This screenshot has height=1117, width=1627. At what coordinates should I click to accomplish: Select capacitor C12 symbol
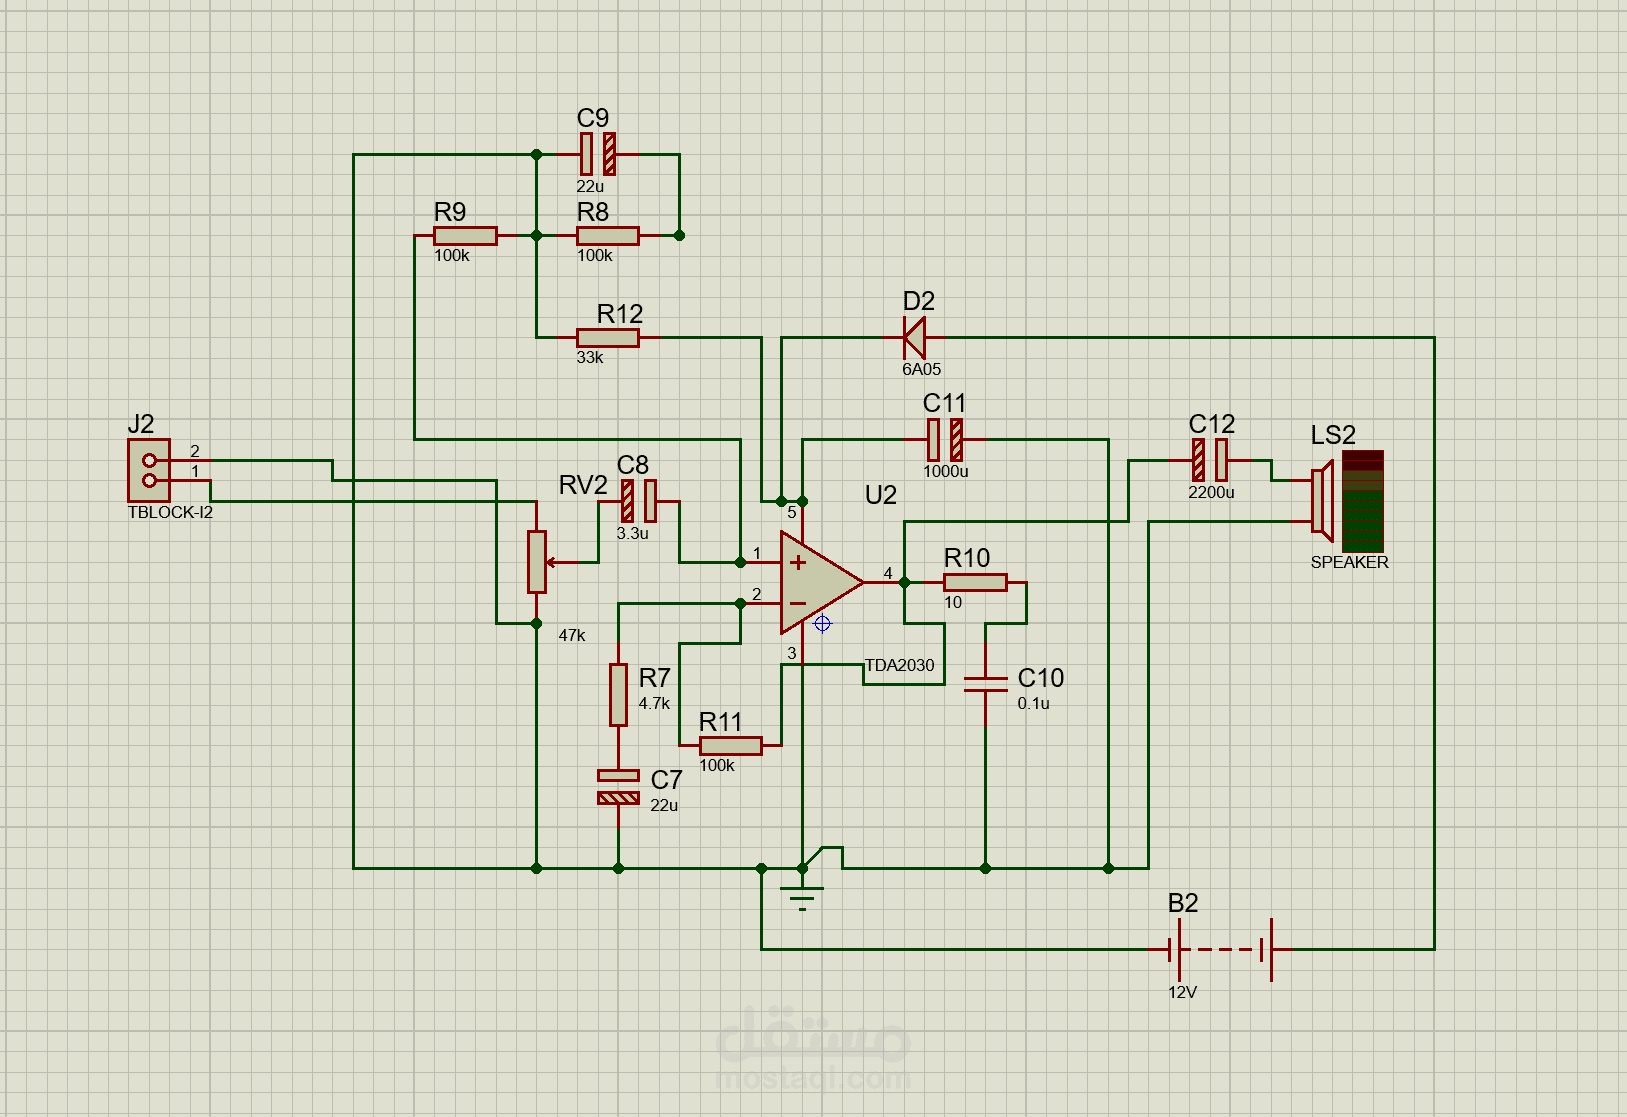(x=1210, y=460)
